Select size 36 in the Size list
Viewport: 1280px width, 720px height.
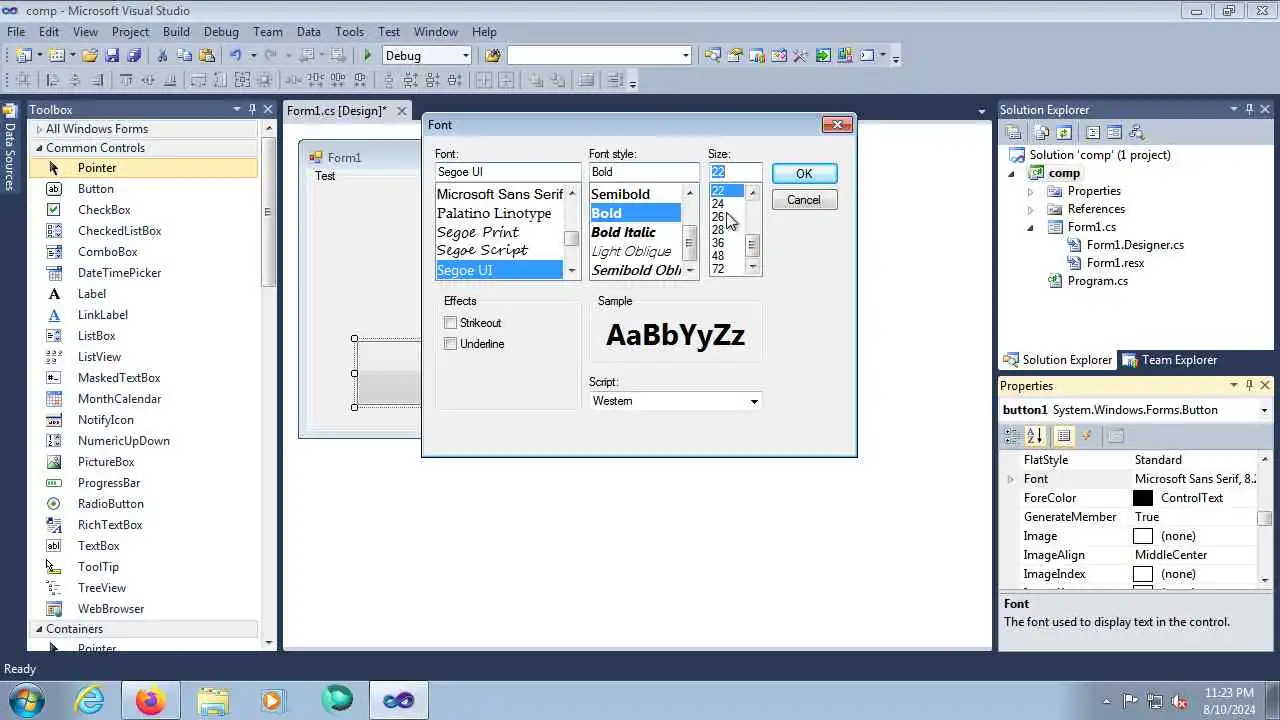[x=728, y=243]
